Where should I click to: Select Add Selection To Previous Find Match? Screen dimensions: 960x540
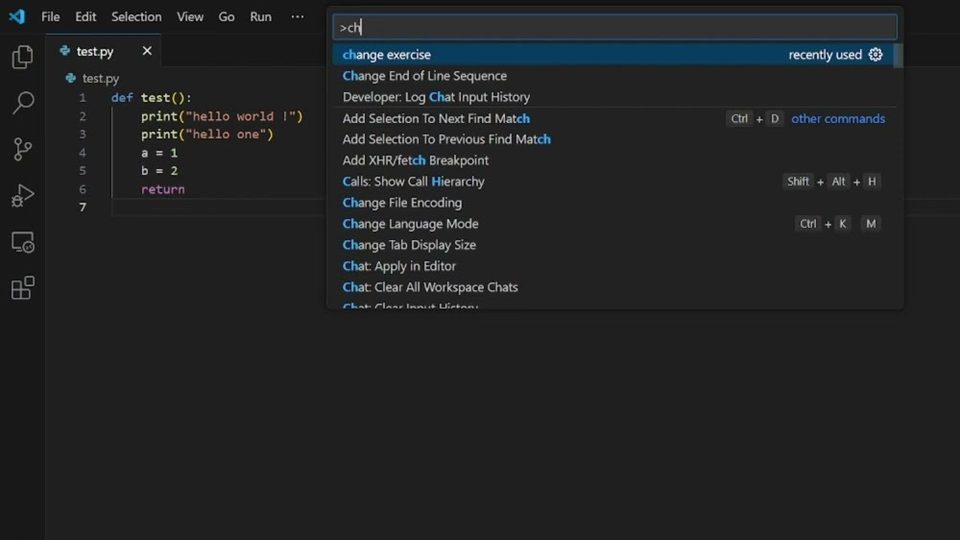click(x=613, y=139)
